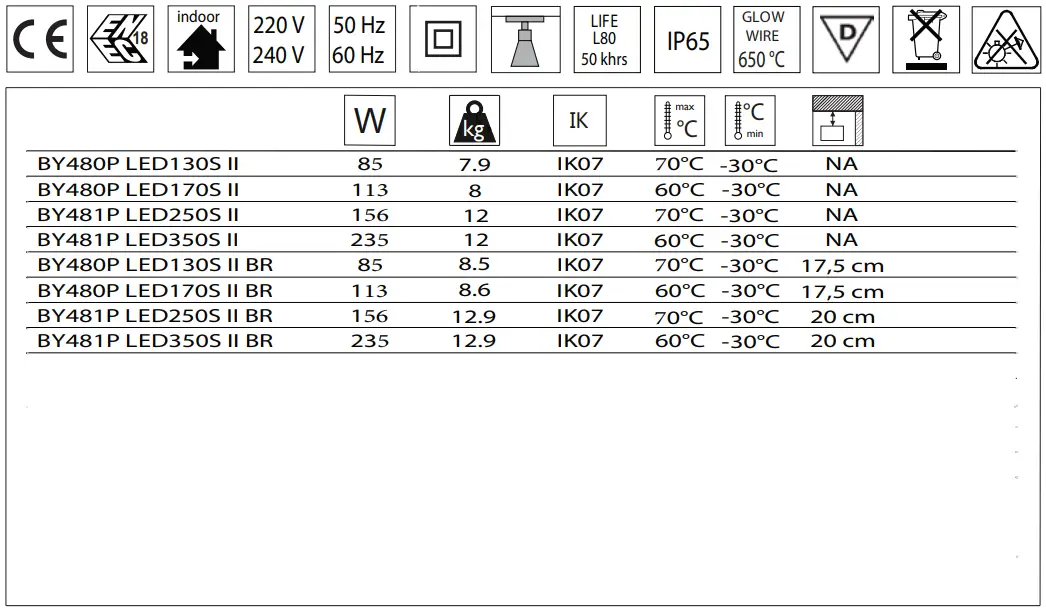Image resolution: width=1046 pixels, height=612 pixels.
Task: Select the crossed-out wheelie bin icon
Action: point(925,39)
